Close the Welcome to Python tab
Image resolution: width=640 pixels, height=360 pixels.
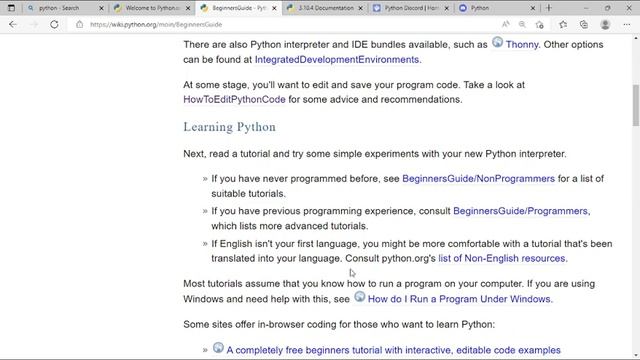(188, 8)
